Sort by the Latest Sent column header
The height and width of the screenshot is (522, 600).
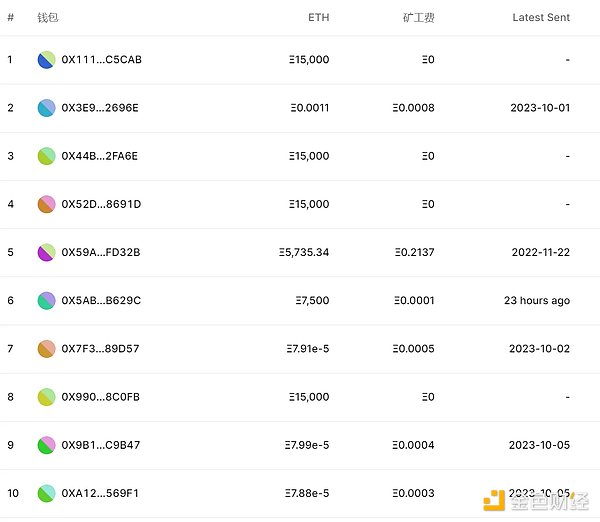pyautogui.click(x=540, y=18)
